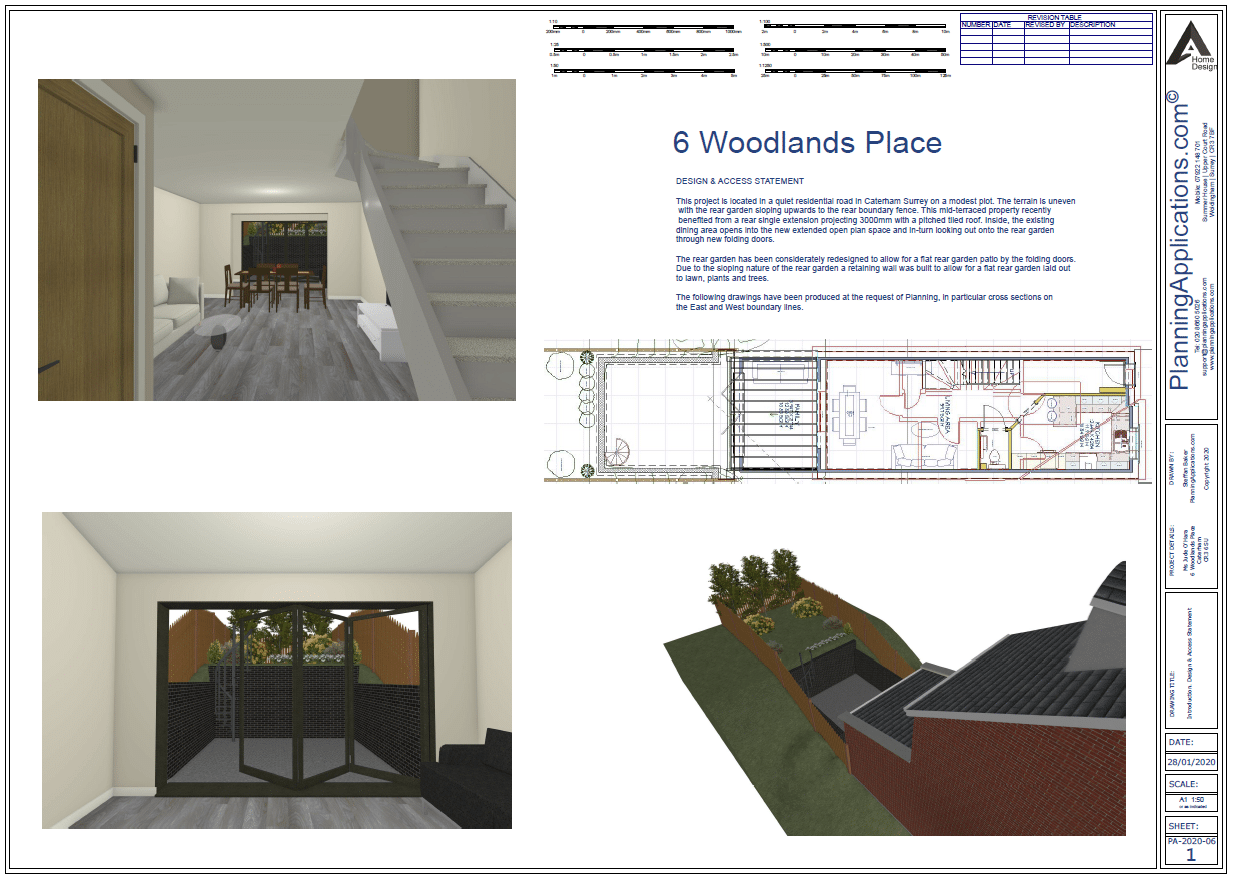The image size is (1234, 880).
Task: Click the 1:1250 scale bar
Action: 854,72
